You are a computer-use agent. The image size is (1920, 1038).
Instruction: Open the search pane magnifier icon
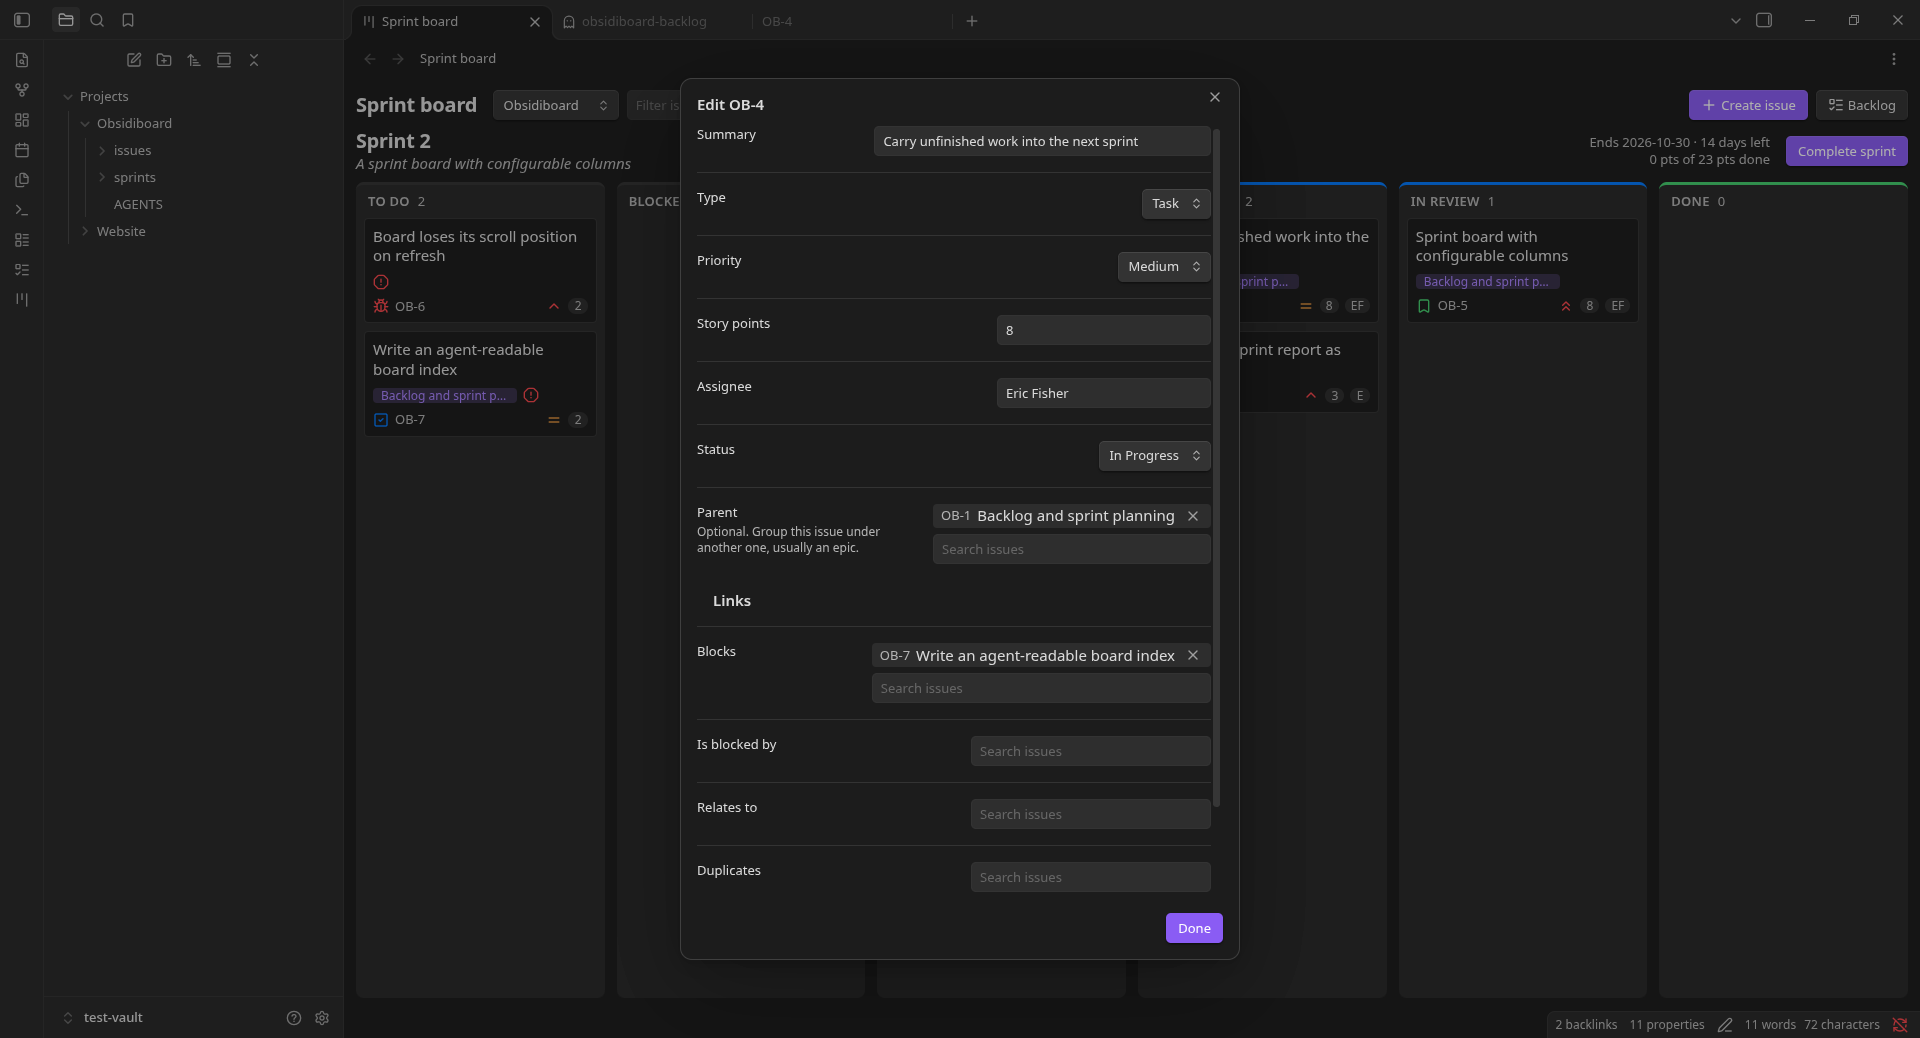(97, 20)
